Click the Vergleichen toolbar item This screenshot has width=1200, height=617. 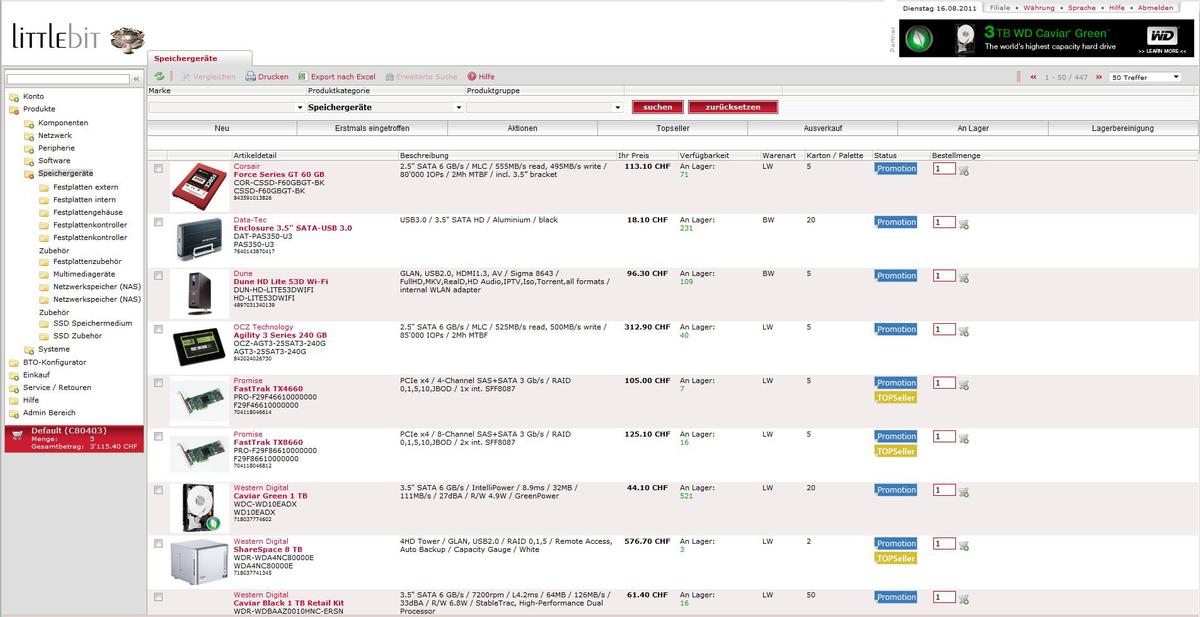208,76
